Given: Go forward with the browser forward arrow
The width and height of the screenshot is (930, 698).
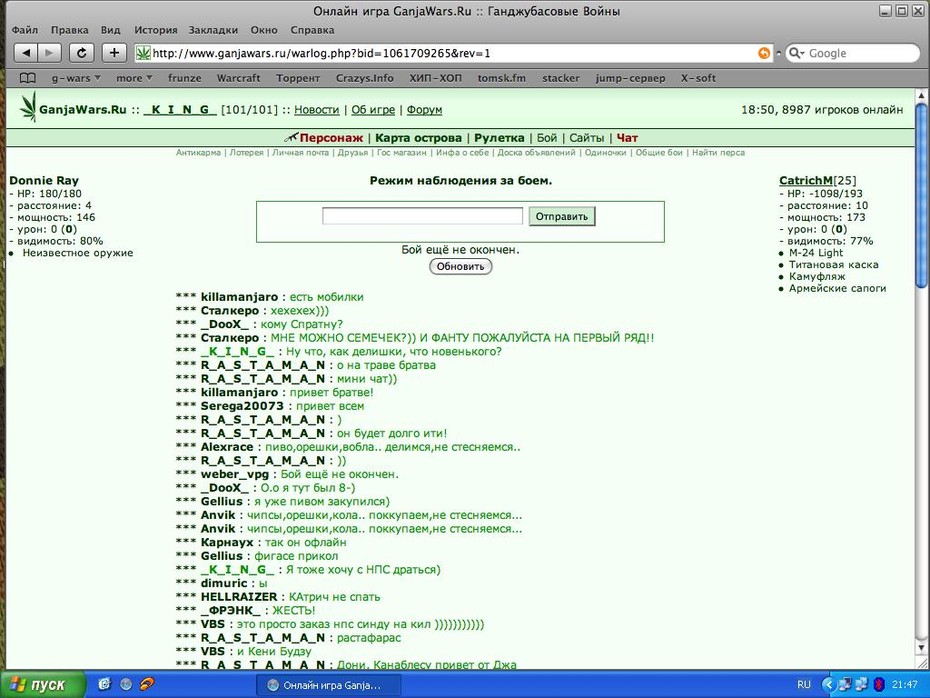Looking at the screenshot, I should (49, 53).
